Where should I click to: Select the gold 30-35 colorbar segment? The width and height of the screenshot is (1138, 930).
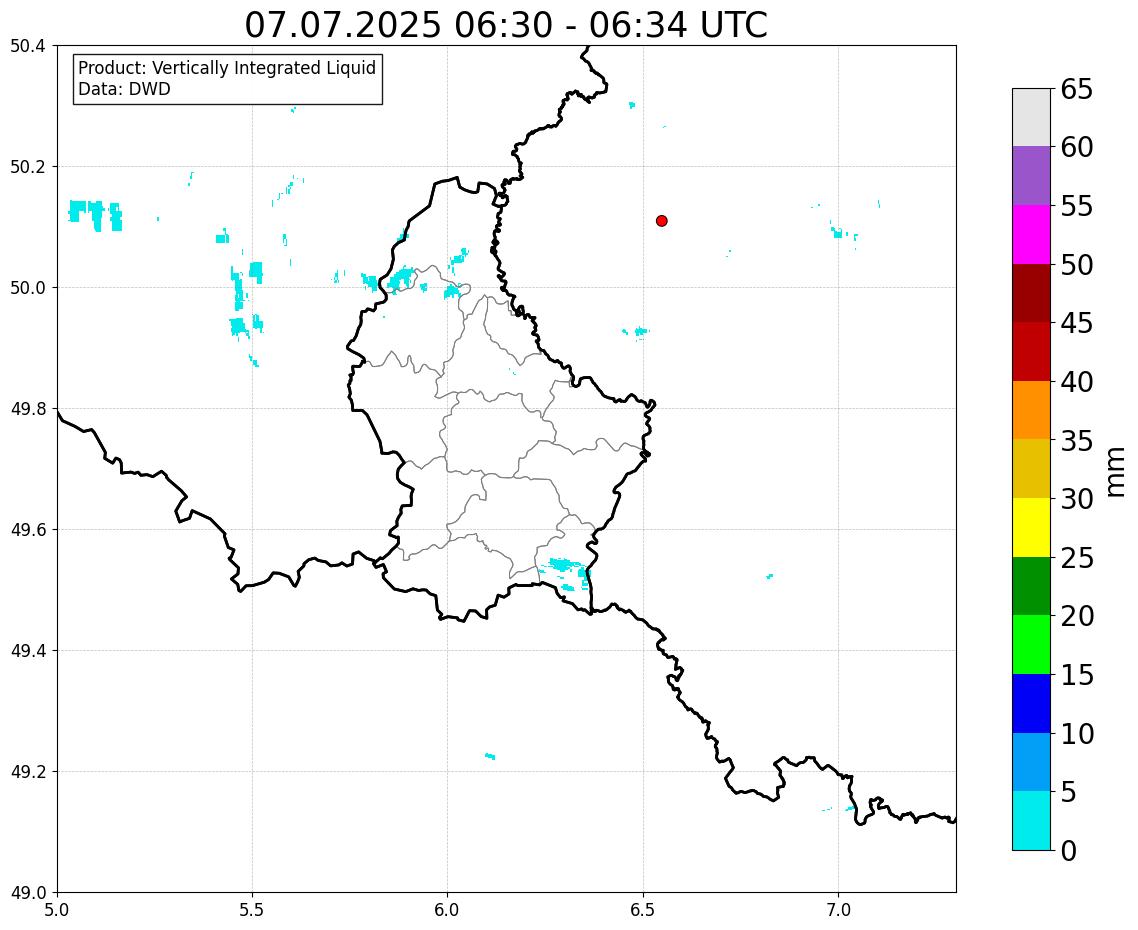tap(1031, 468)
